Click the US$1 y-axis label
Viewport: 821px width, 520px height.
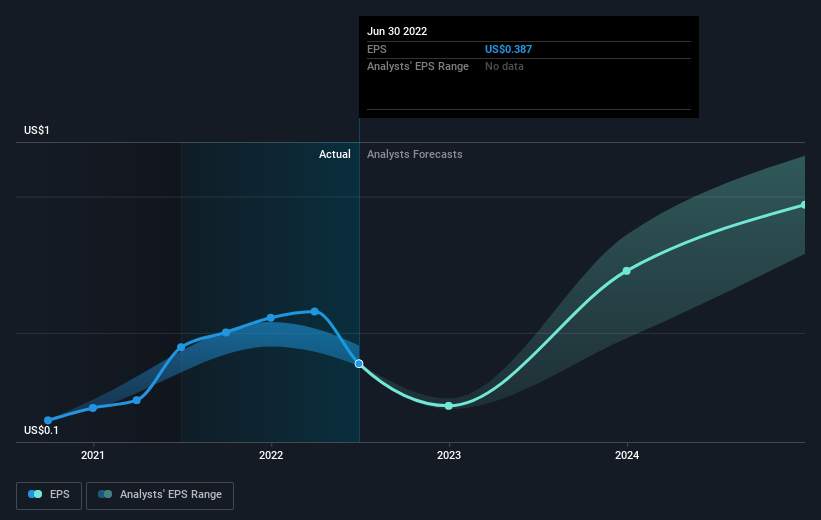point(37,130)
